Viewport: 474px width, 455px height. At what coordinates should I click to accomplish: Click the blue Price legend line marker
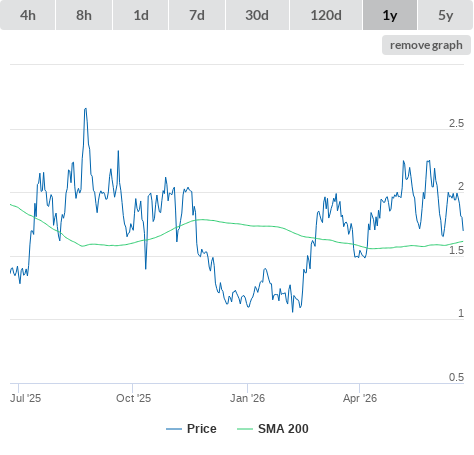(x=174, y=429)
